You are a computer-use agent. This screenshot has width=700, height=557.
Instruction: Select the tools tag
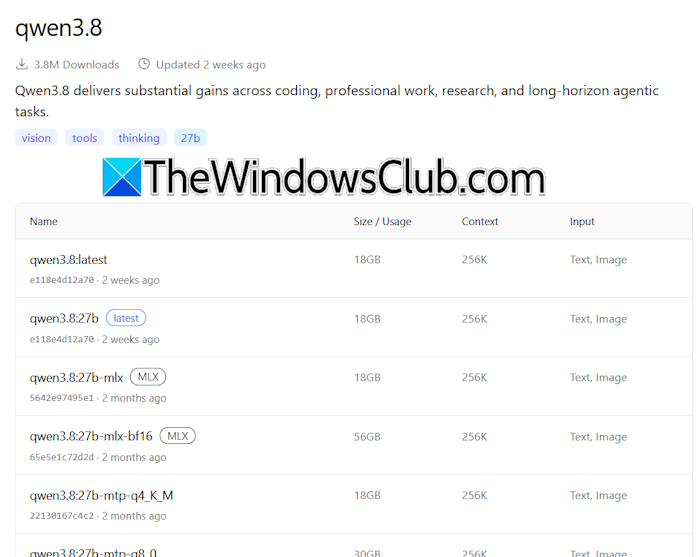[x=85, y=138]
